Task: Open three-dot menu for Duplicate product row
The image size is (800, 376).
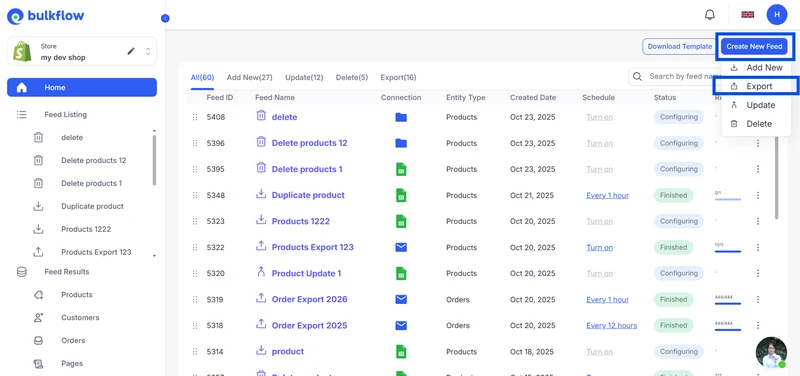Action: 758,195
